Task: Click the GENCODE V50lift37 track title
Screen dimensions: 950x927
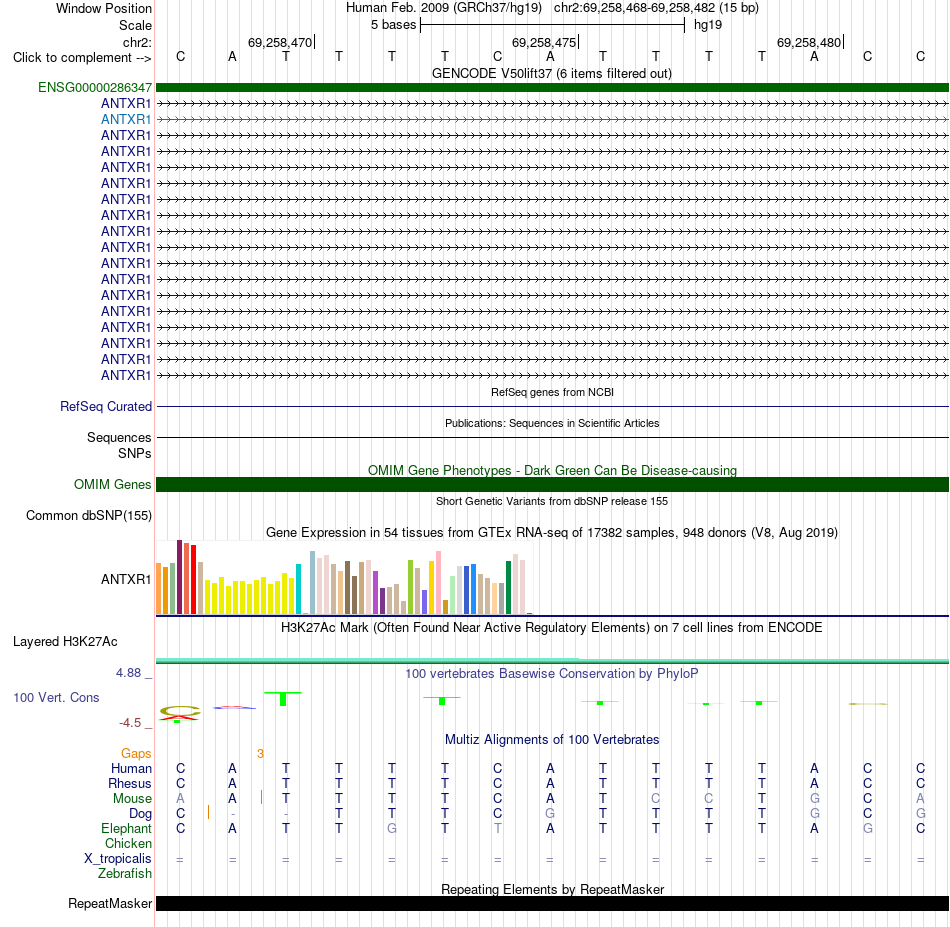Action: [x=552, y=73]
